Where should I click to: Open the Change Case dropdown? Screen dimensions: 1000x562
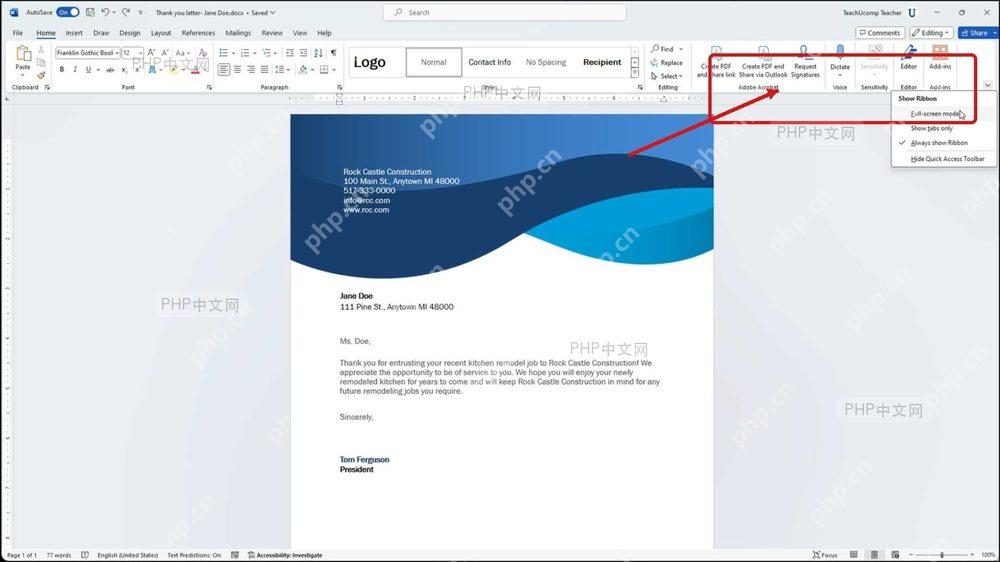[182, 53]
